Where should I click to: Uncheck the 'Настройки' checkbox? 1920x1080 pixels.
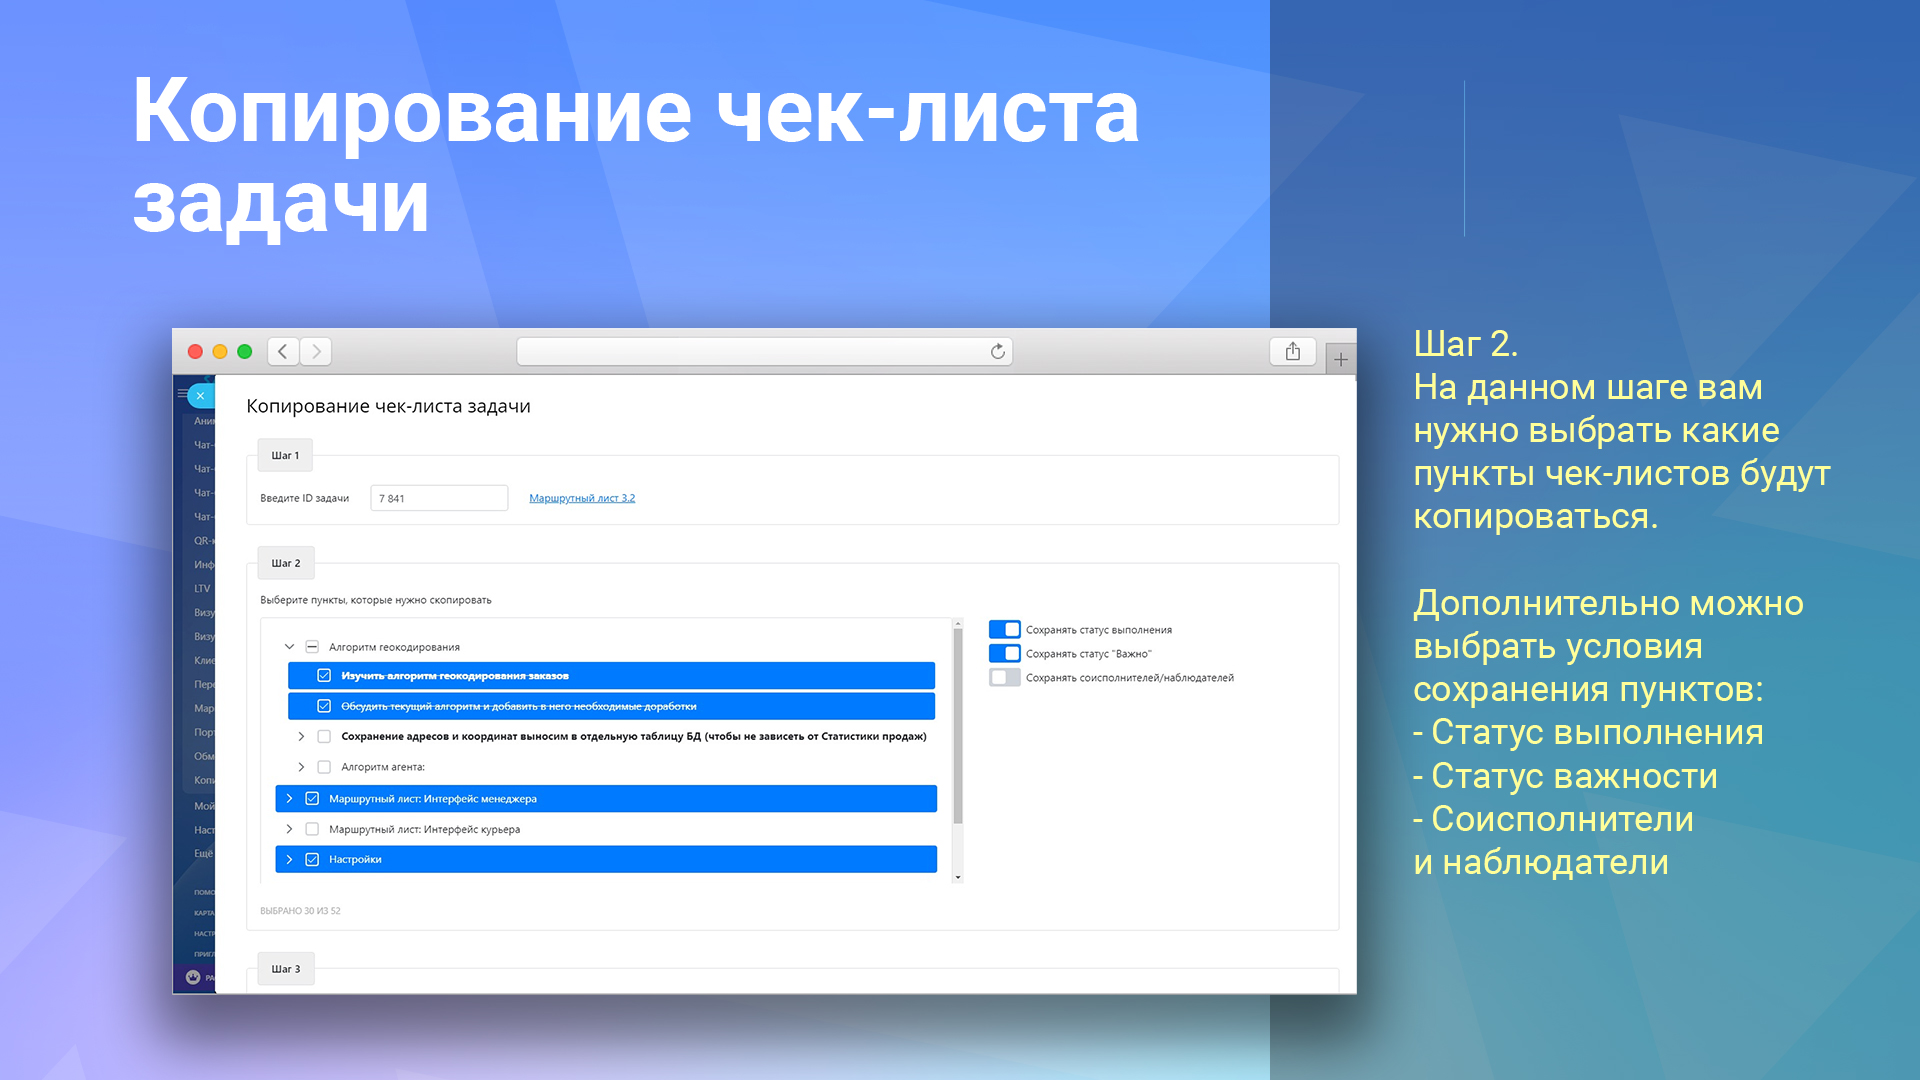312,859
